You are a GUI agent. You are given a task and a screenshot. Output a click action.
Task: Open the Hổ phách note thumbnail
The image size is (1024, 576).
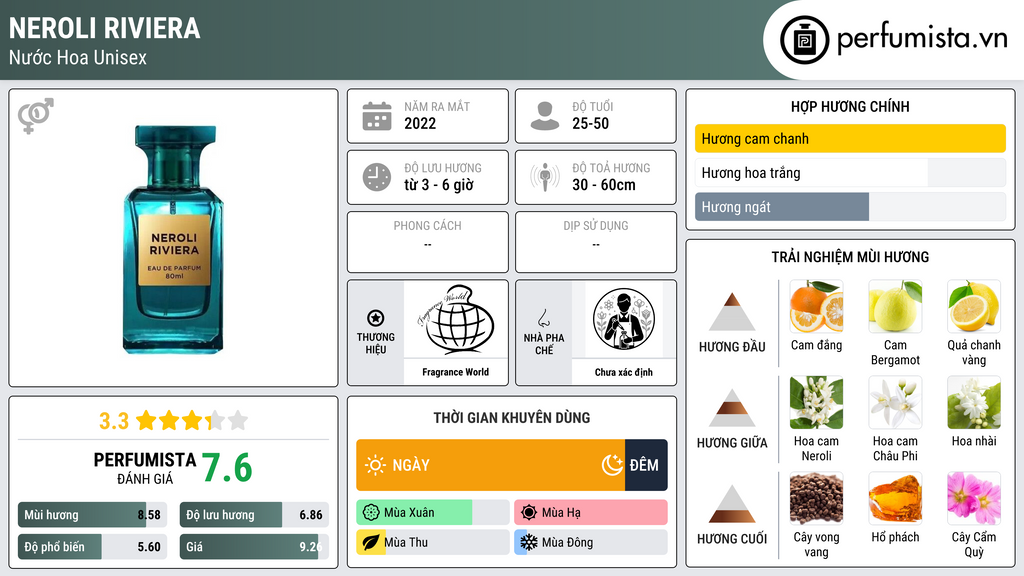895,498
